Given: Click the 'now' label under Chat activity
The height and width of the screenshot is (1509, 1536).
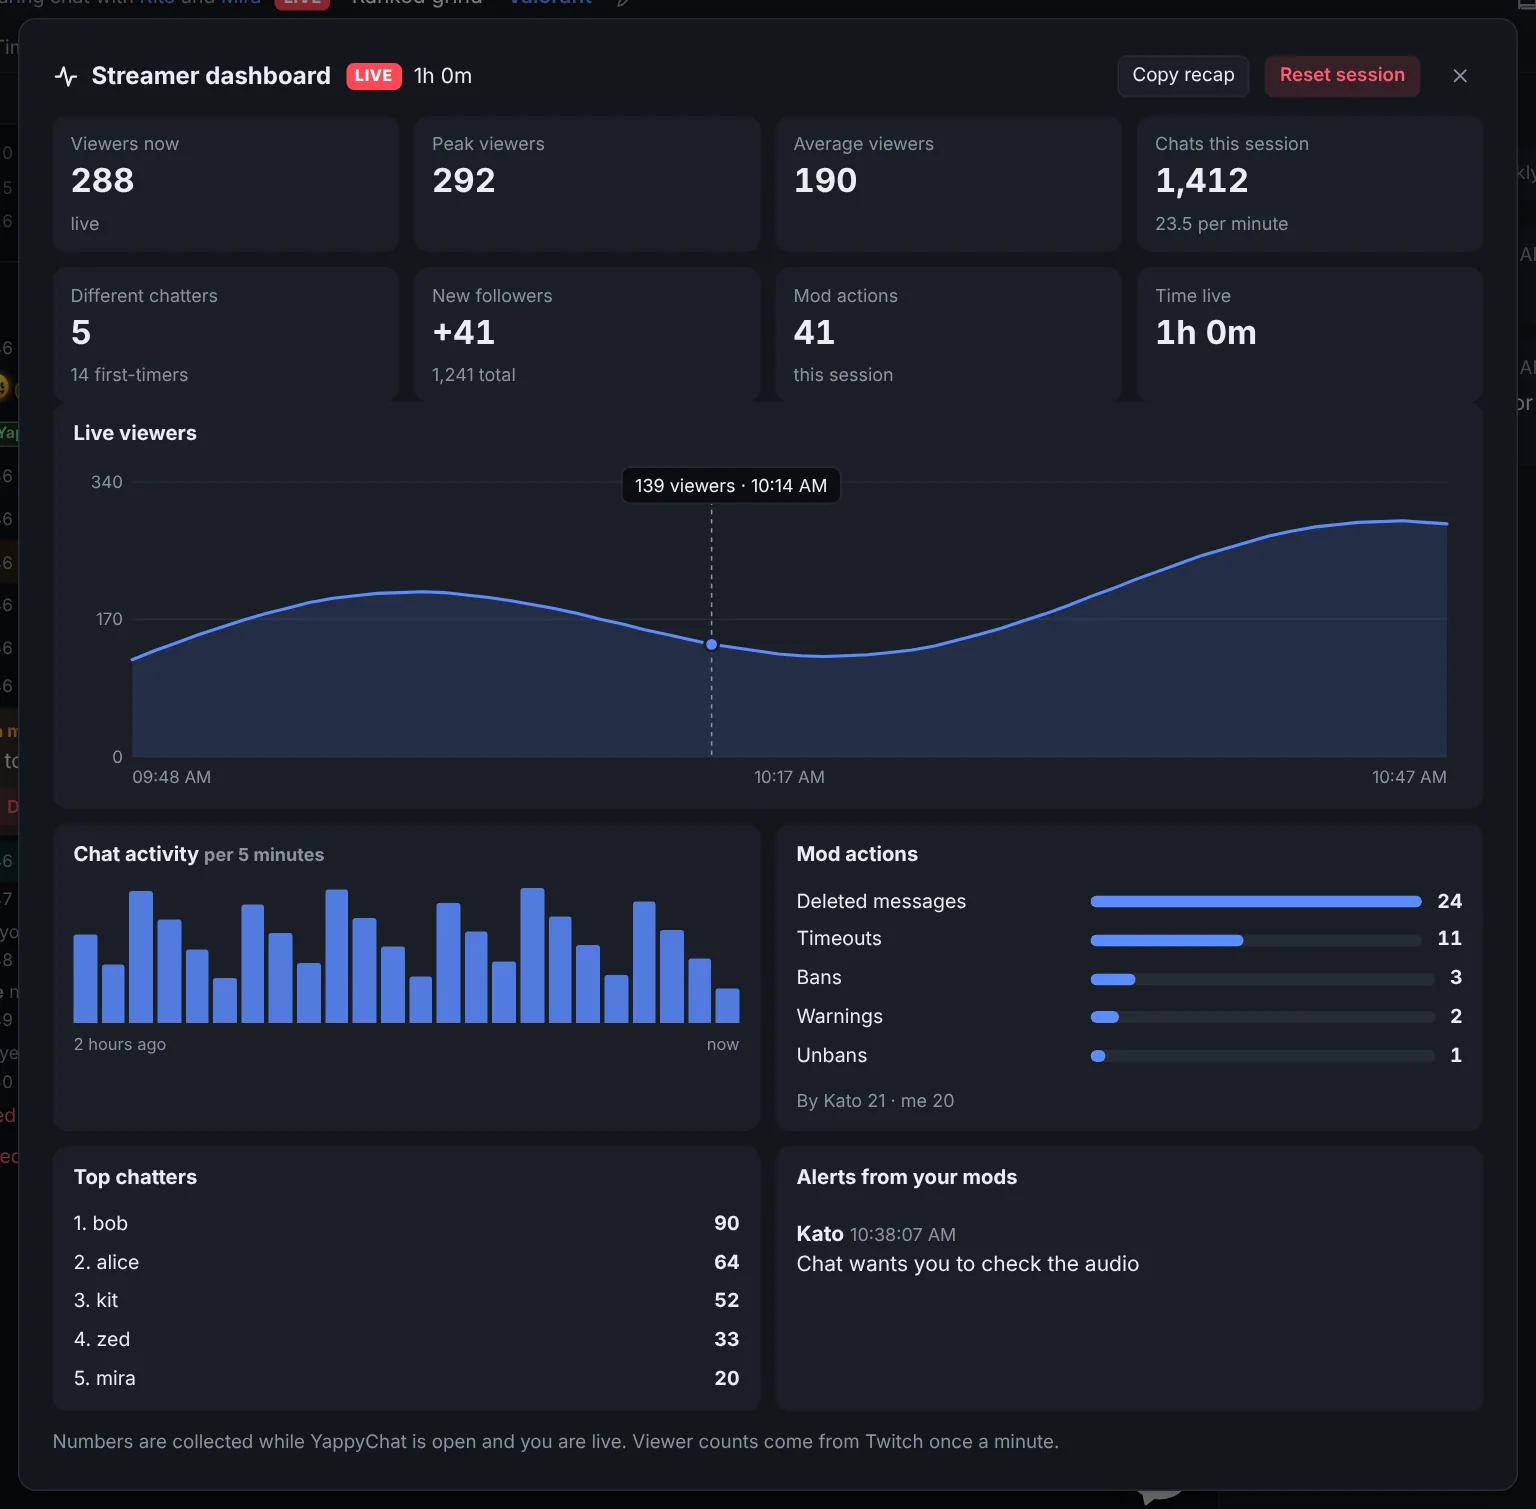Looking at the screenshot, I should (x=723, y=1045).
